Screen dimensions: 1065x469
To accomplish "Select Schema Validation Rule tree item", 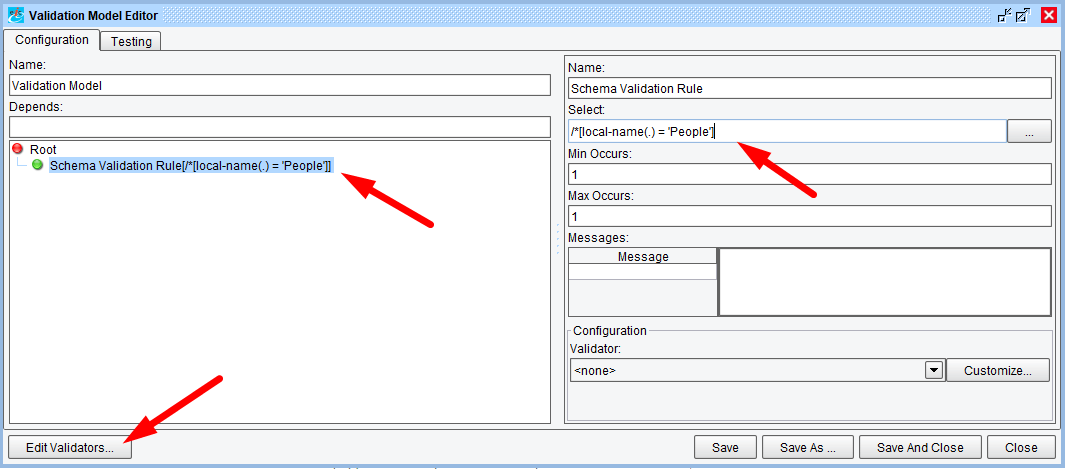I will (190, 165).
